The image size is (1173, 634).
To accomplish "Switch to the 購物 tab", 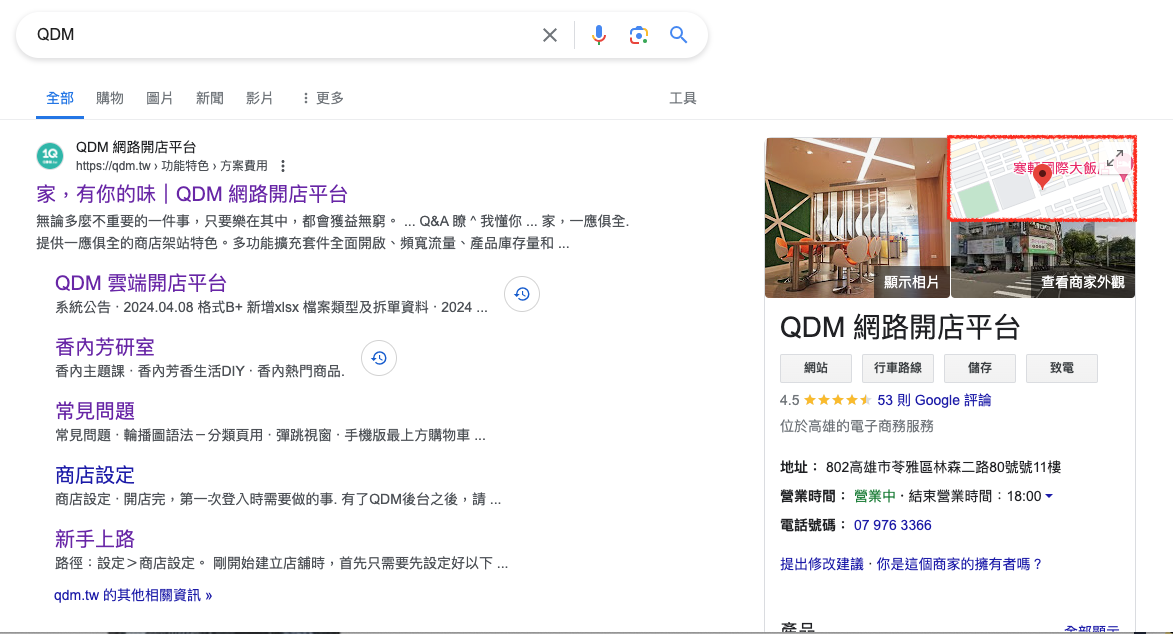I will [110, 98].
